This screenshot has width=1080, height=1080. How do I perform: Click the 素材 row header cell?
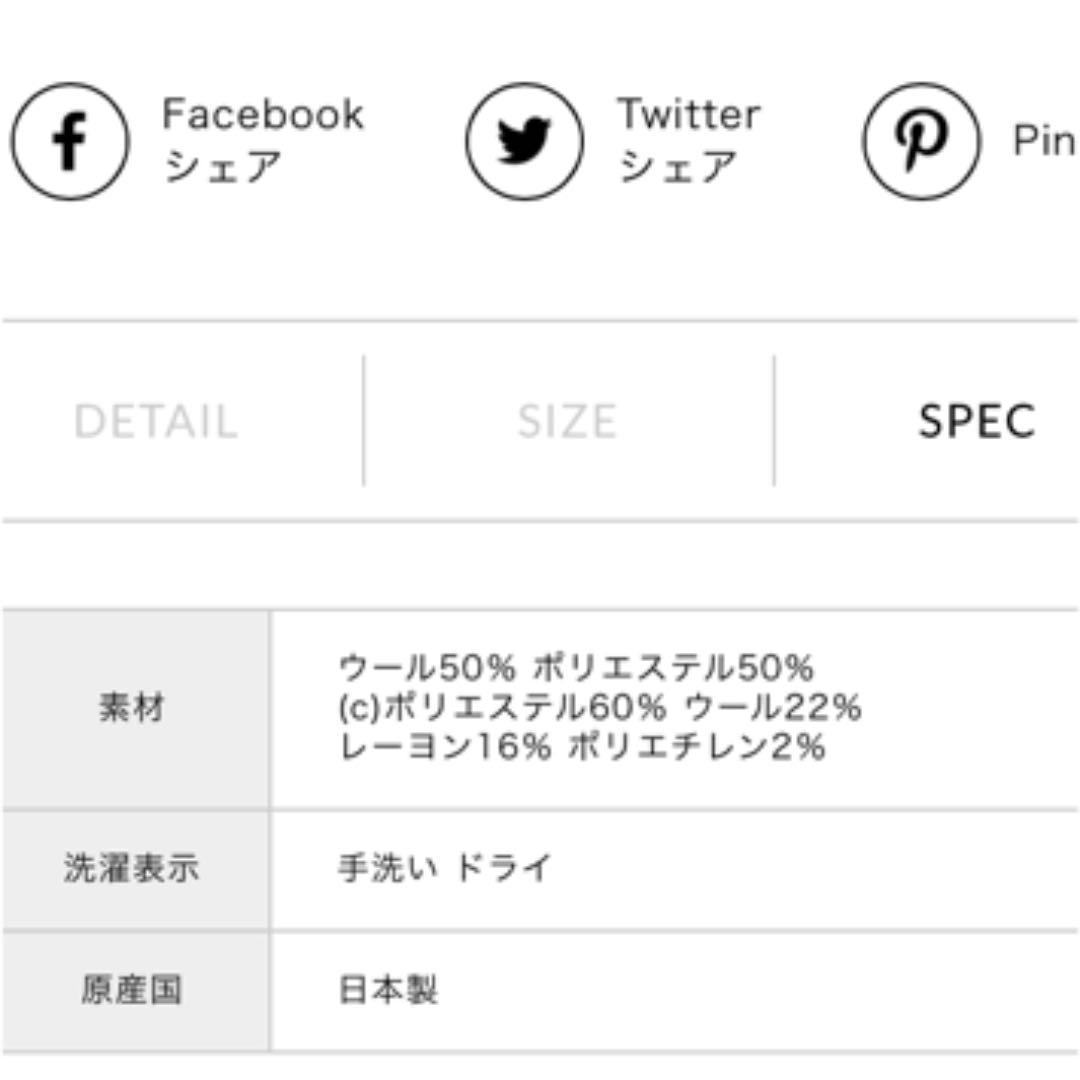(x=135, y=709)
